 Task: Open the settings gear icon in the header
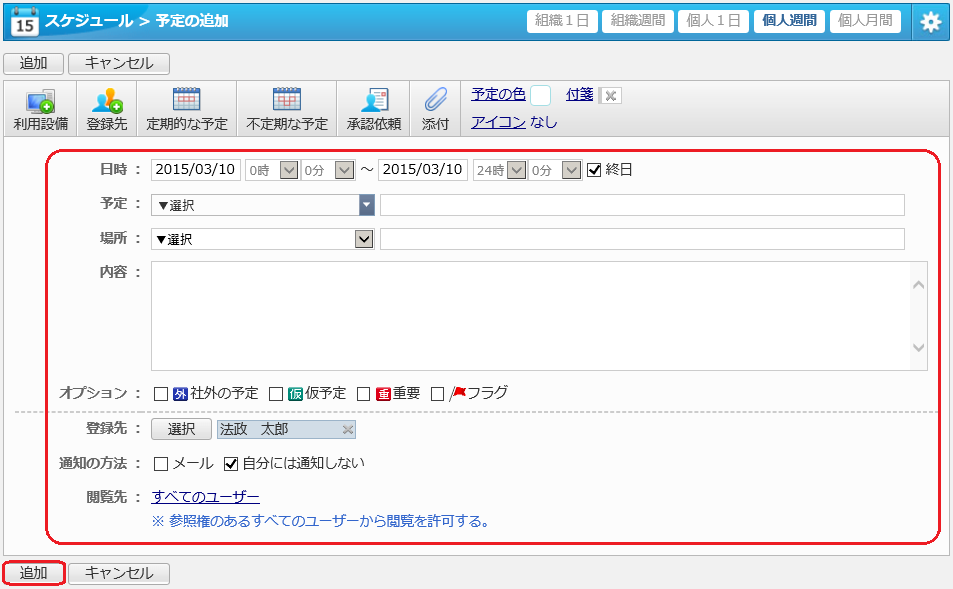931,22
